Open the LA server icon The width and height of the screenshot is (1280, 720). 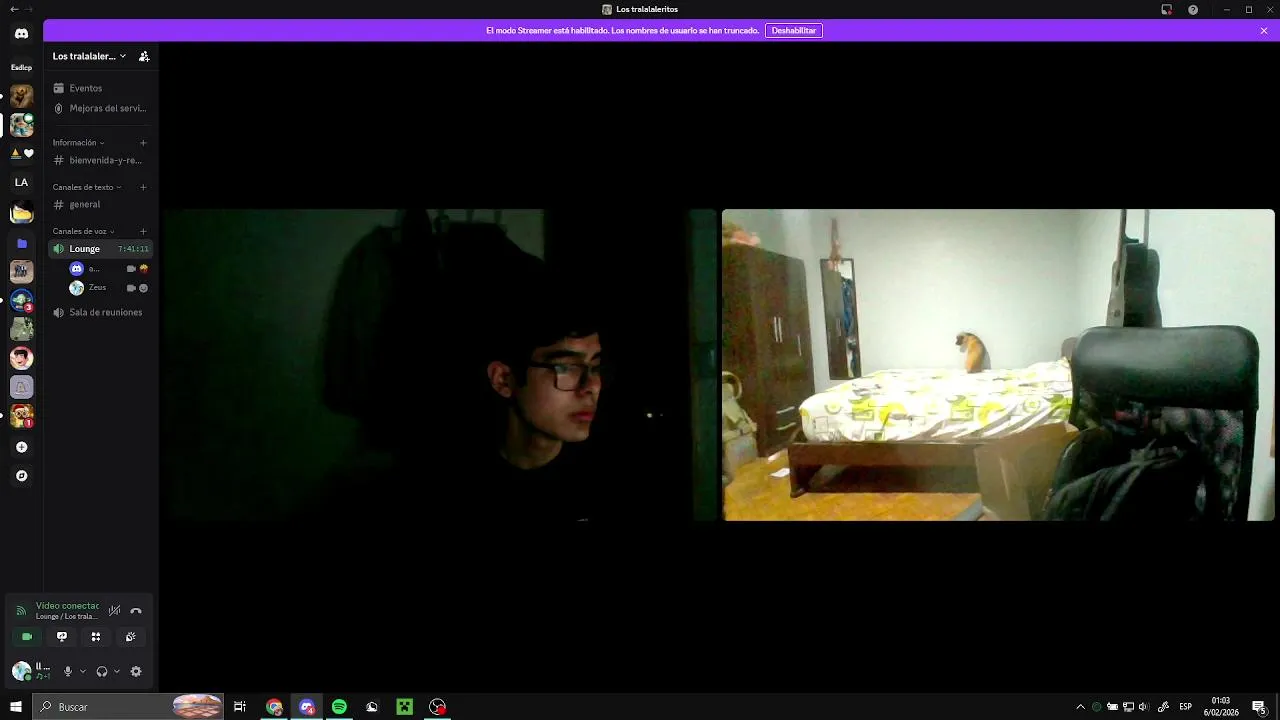21,182
